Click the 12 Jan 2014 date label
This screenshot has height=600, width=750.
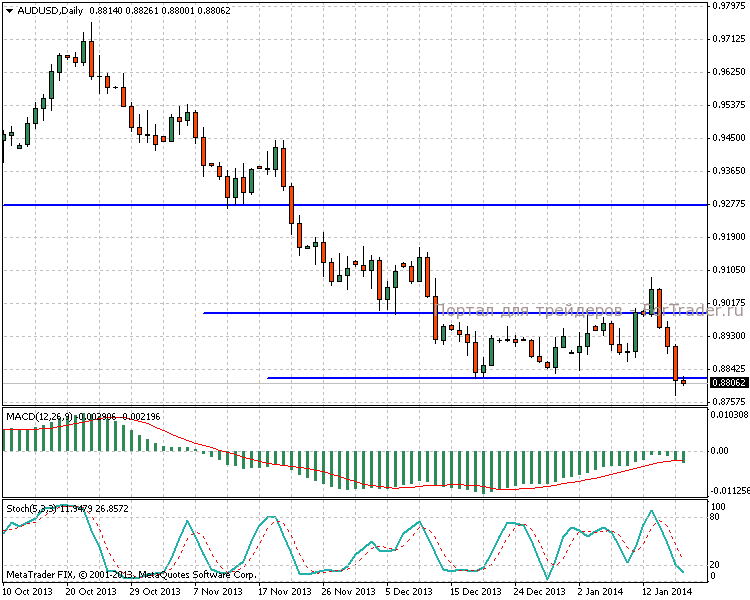click(x=666, y=591)
